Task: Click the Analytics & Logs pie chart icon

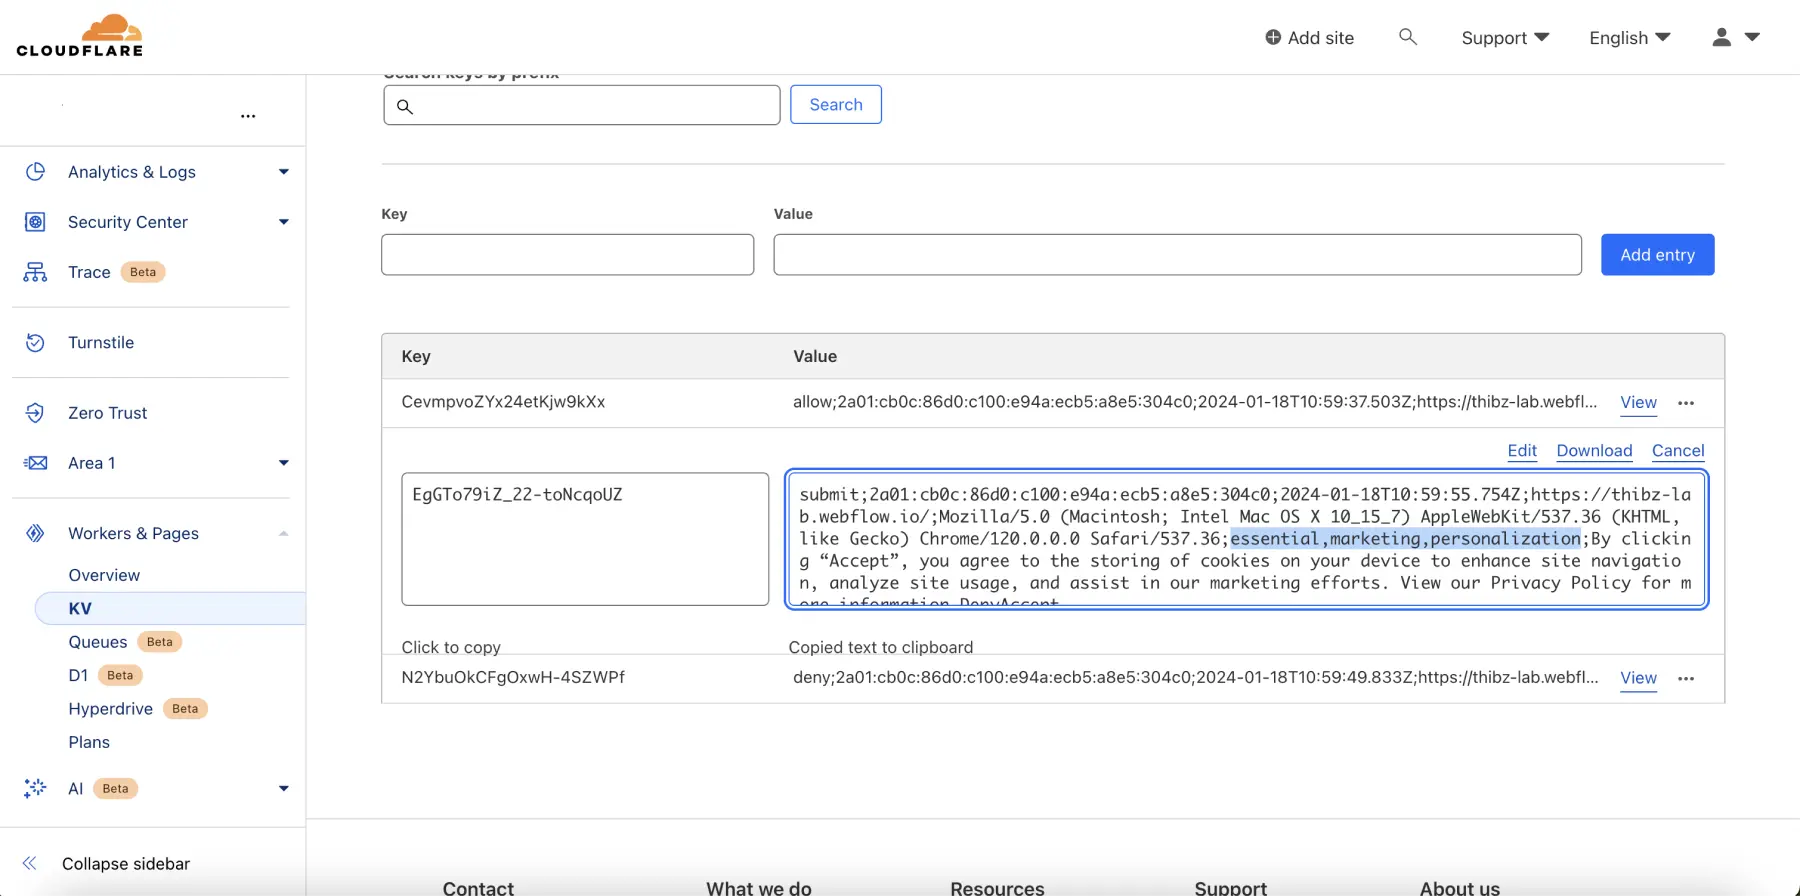Action: click(35, 172)
